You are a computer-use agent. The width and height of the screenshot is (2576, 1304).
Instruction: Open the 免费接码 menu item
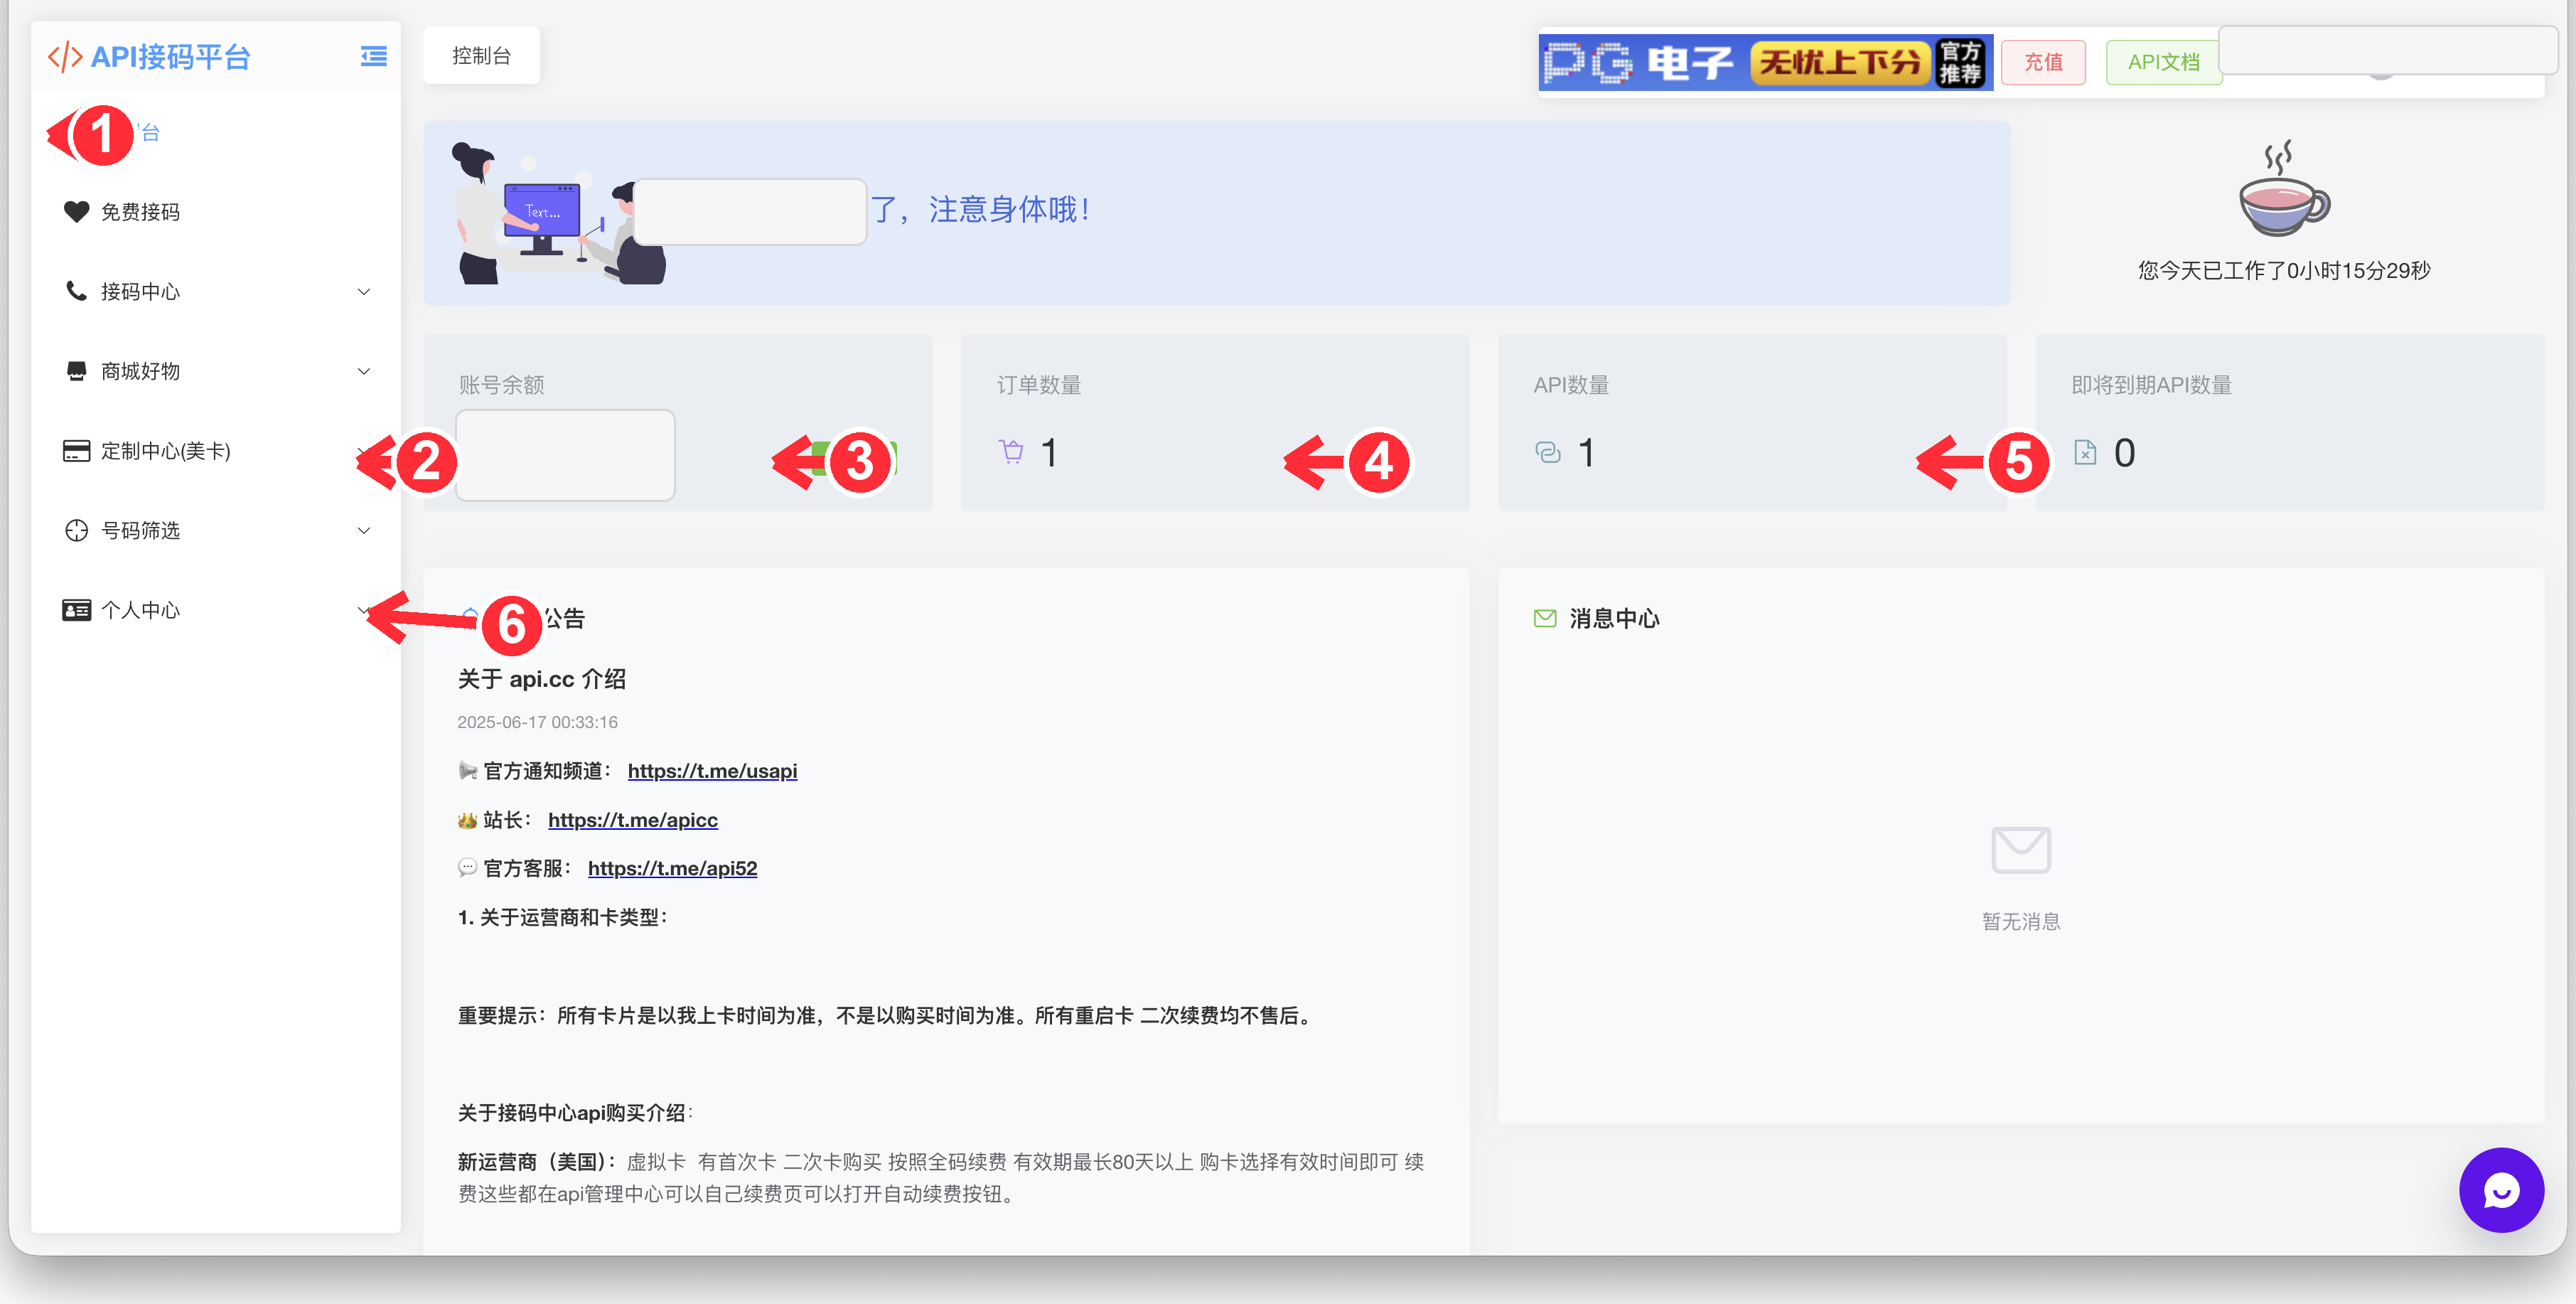[216, 212]
